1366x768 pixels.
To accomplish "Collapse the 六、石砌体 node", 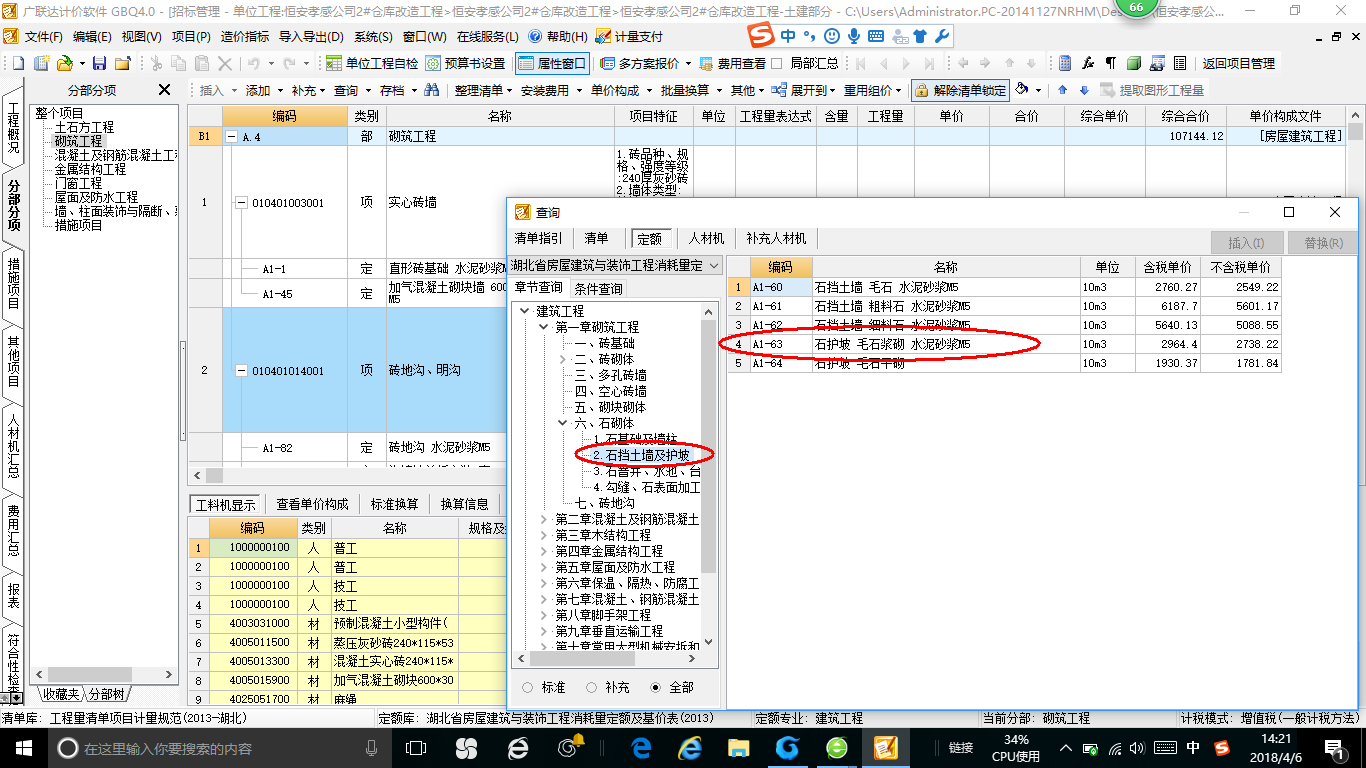I will [x=564, y=424].
